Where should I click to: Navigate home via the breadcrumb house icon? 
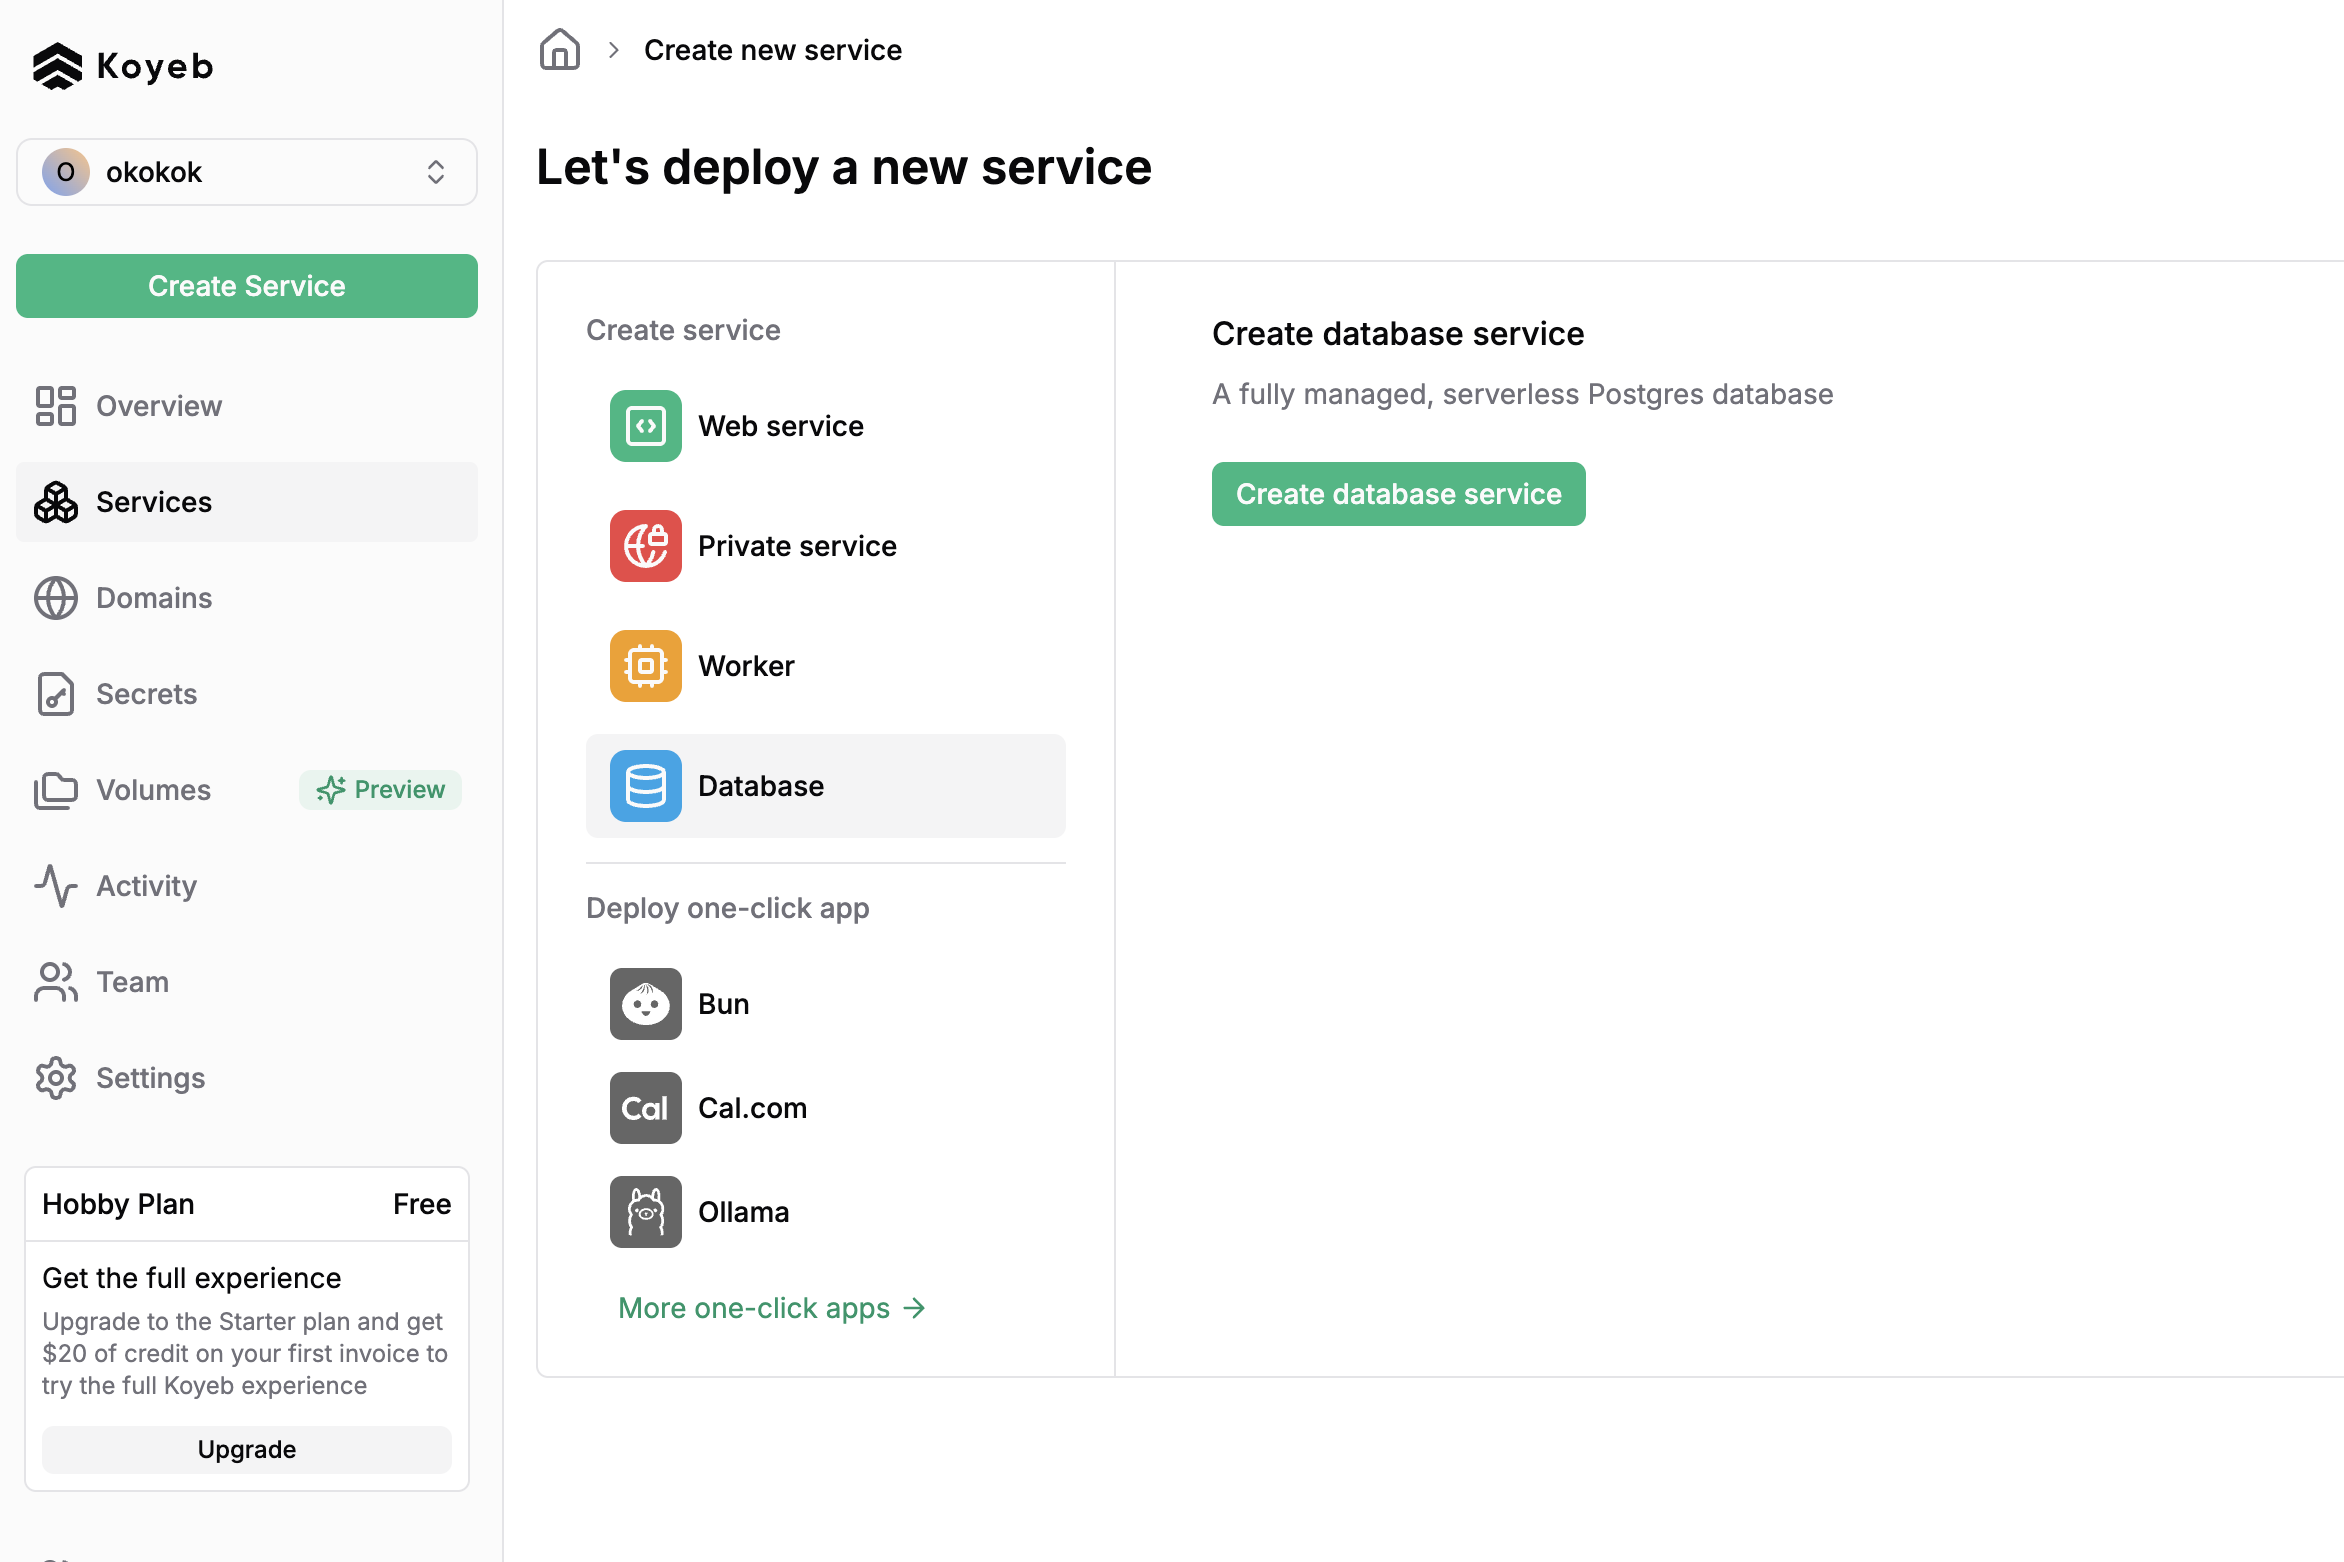pyautogui.click(x=559, y=49)
